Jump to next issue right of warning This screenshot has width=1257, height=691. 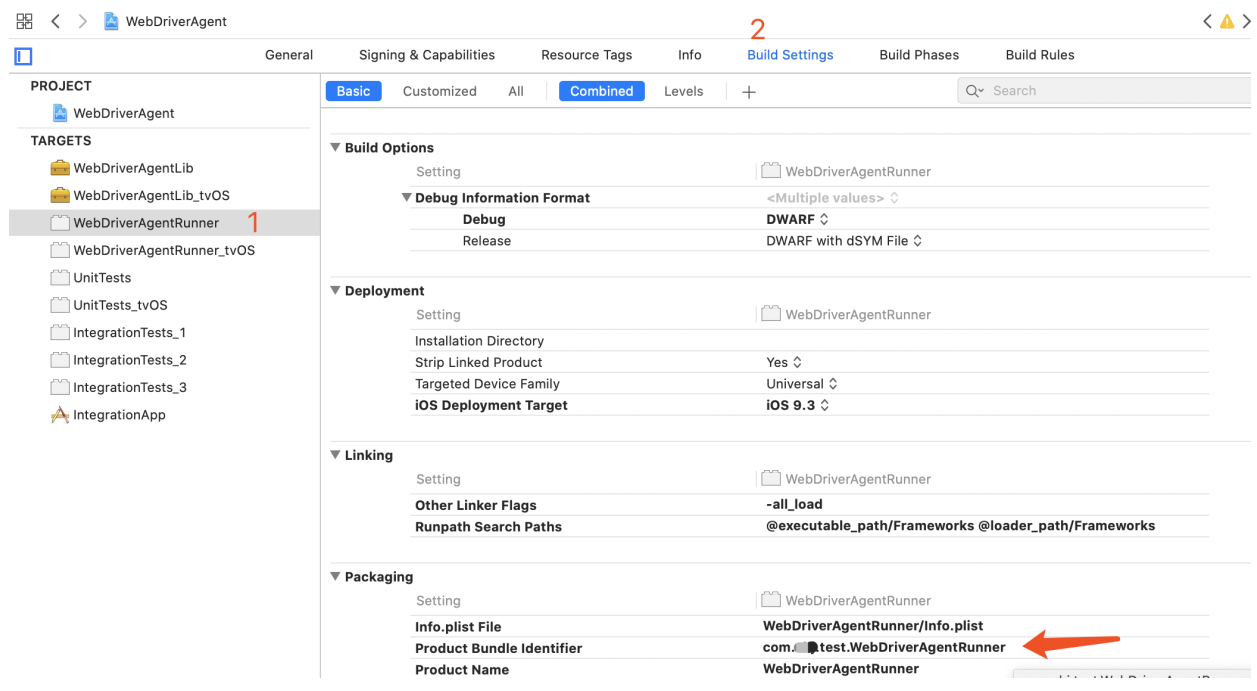click(x=1246, y=21)
